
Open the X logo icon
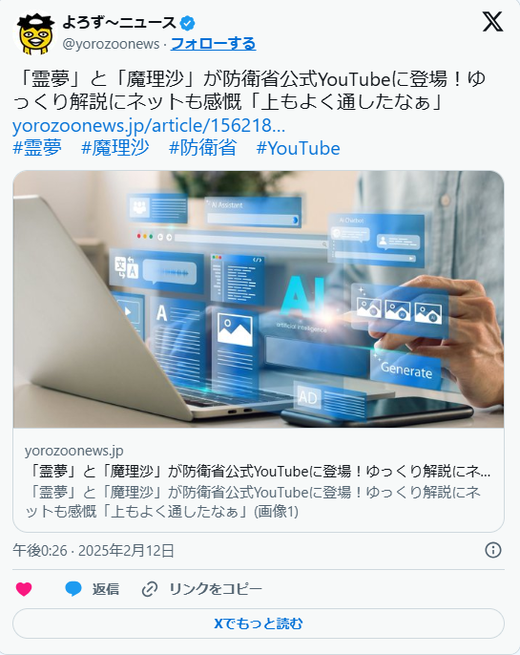point(492,22)
